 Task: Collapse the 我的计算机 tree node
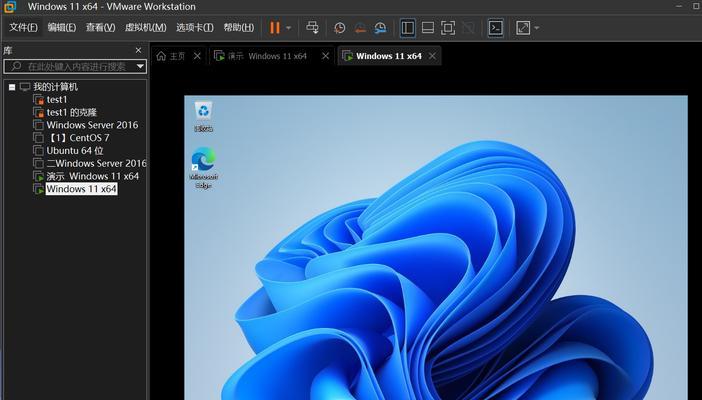tap(12, 87)
